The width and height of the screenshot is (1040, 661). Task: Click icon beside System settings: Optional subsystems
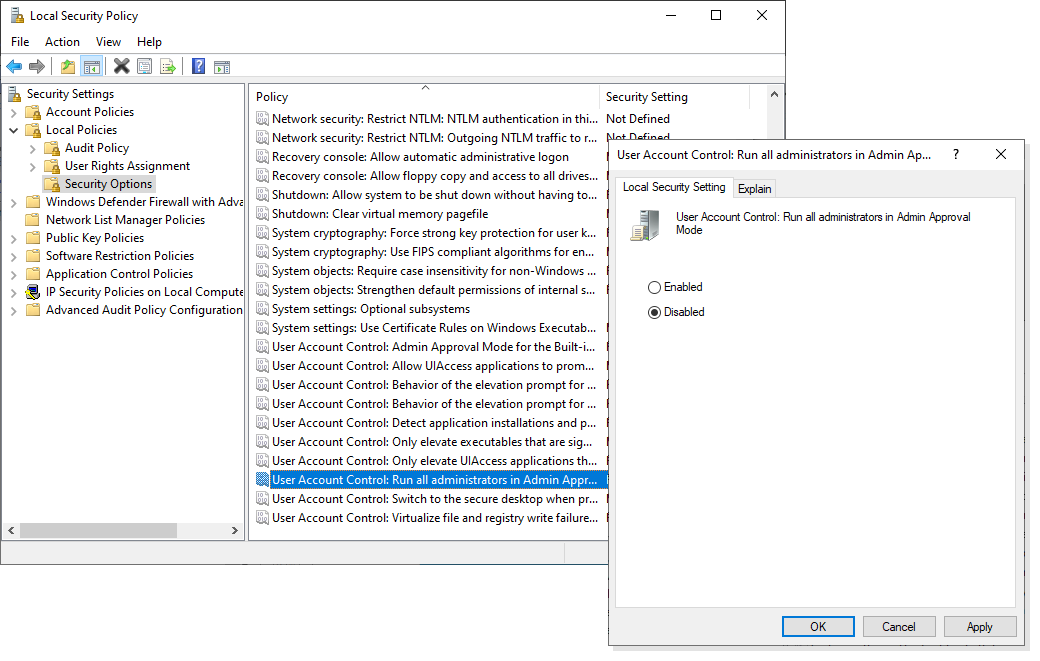(263, 309)
